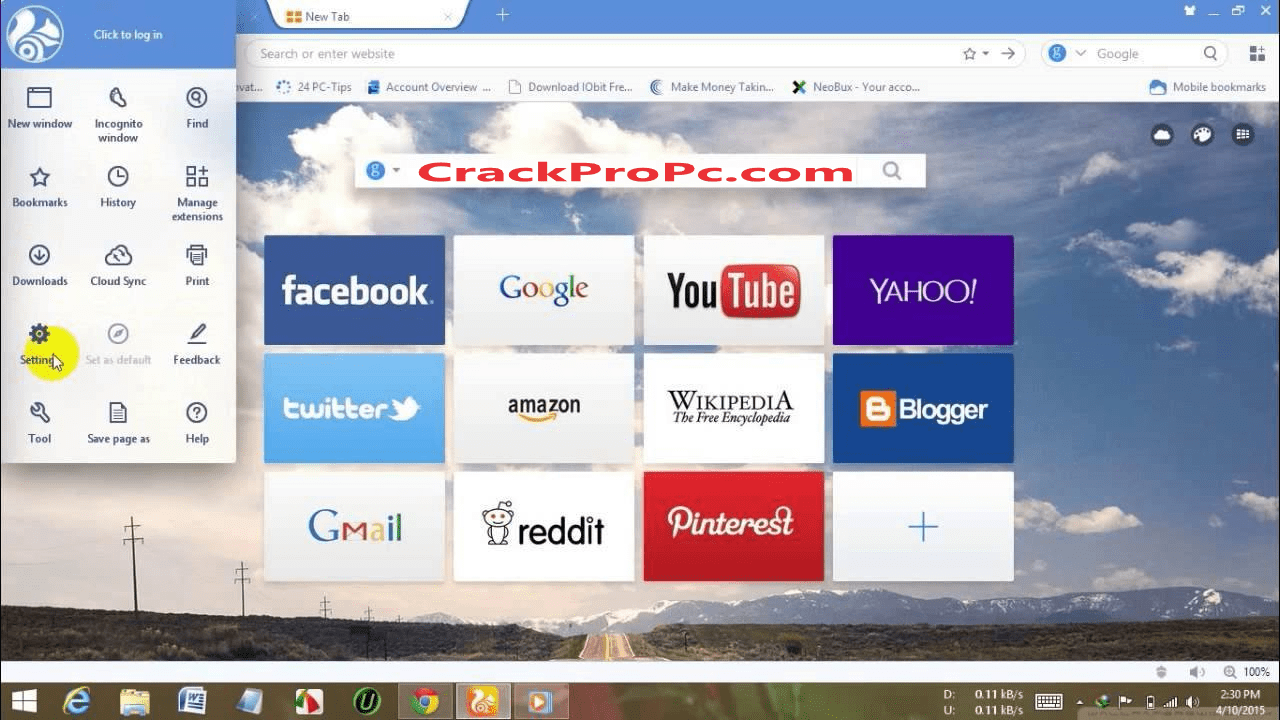The image size is (1280, 720).
Task: Click the round grid icon on the page
Action: click(x=1243, y=135)
